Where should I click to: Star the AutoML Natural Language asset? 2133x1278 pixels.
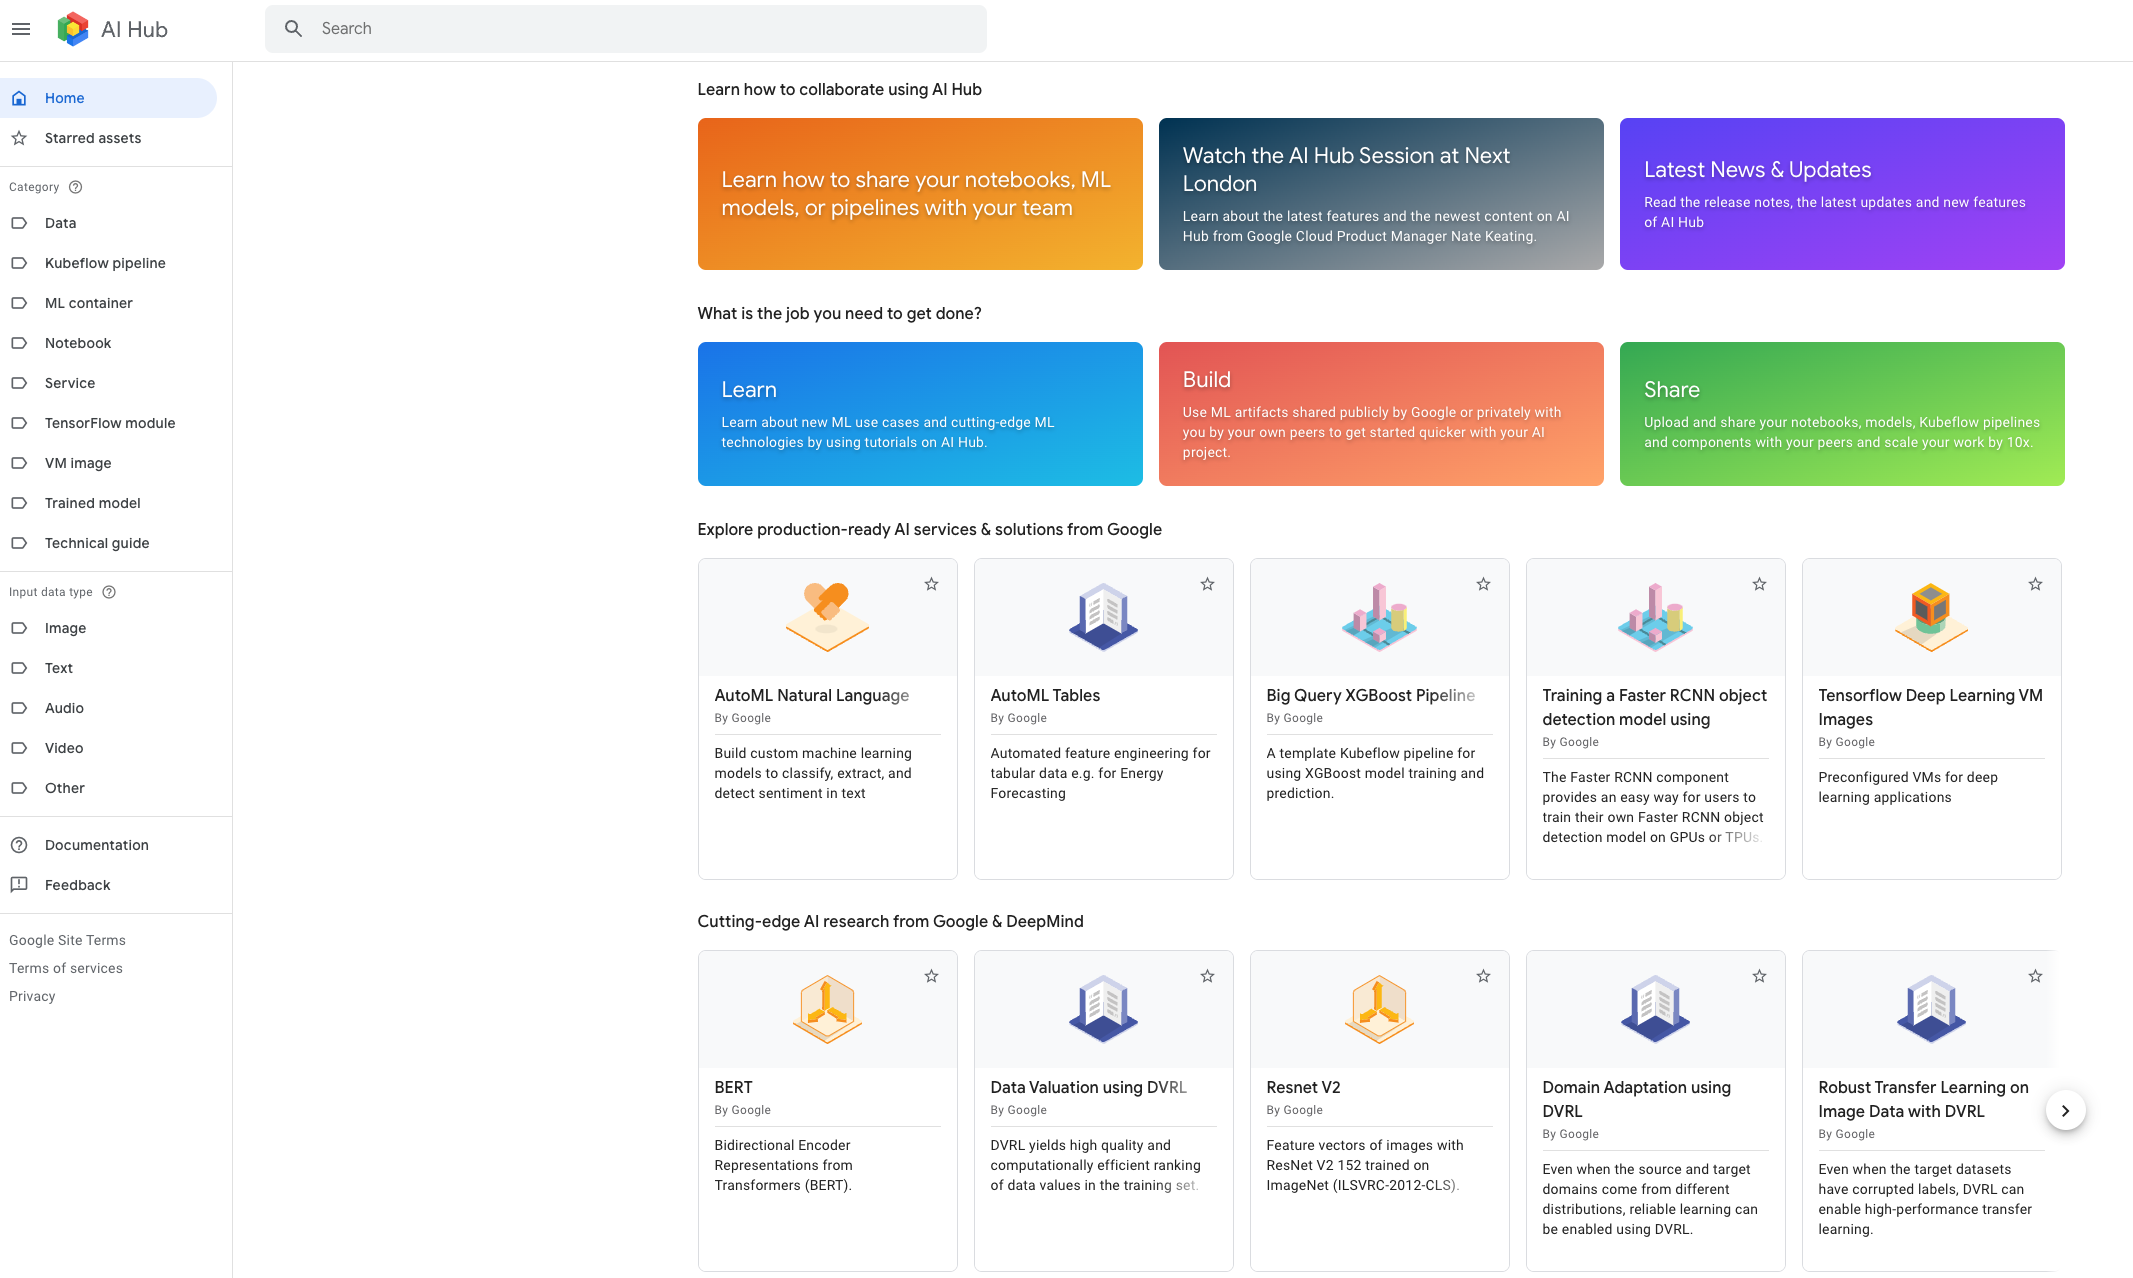931,584
